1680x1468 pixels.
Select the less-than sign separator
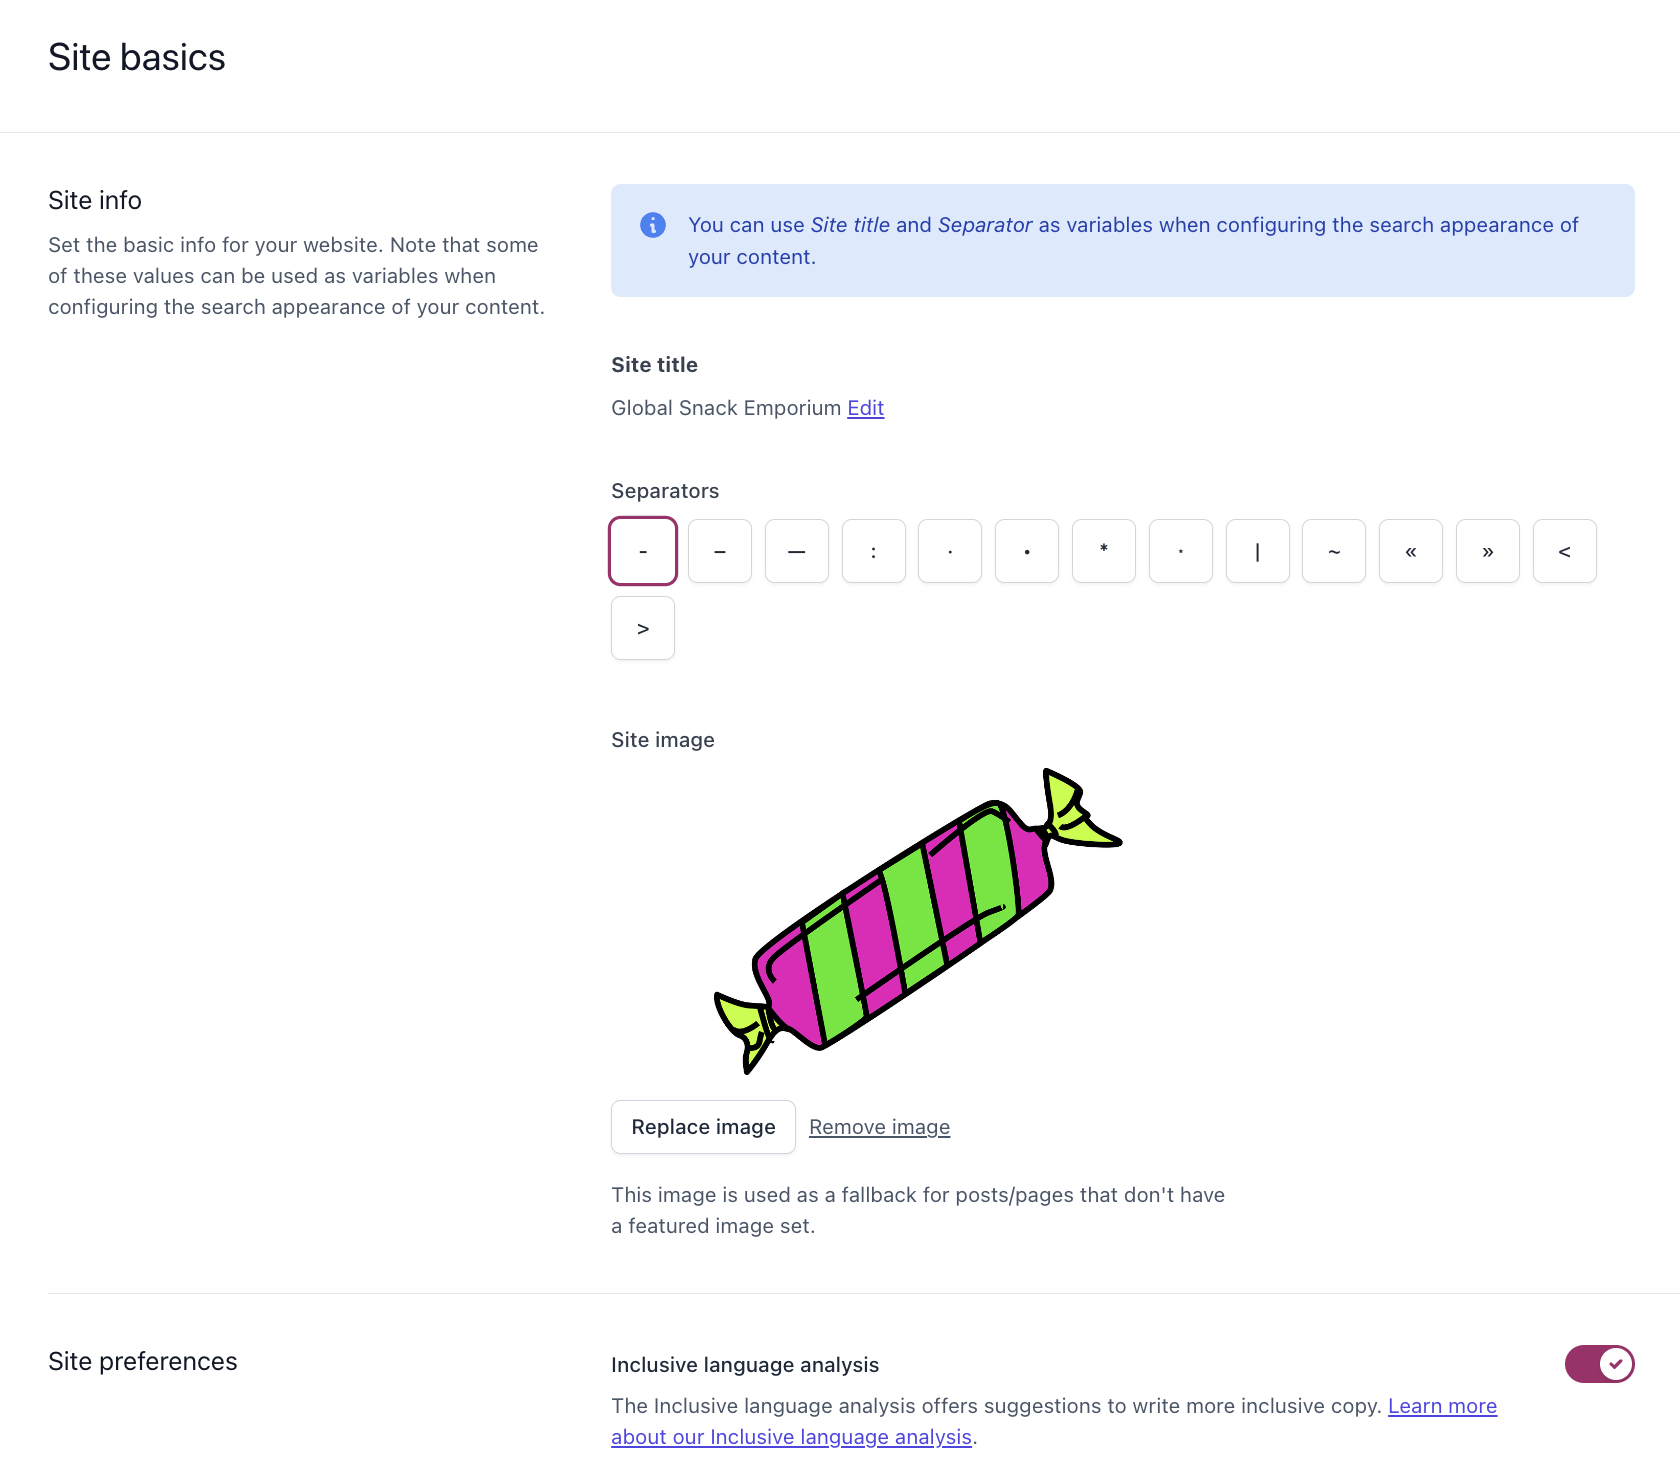pos(1565,551)
